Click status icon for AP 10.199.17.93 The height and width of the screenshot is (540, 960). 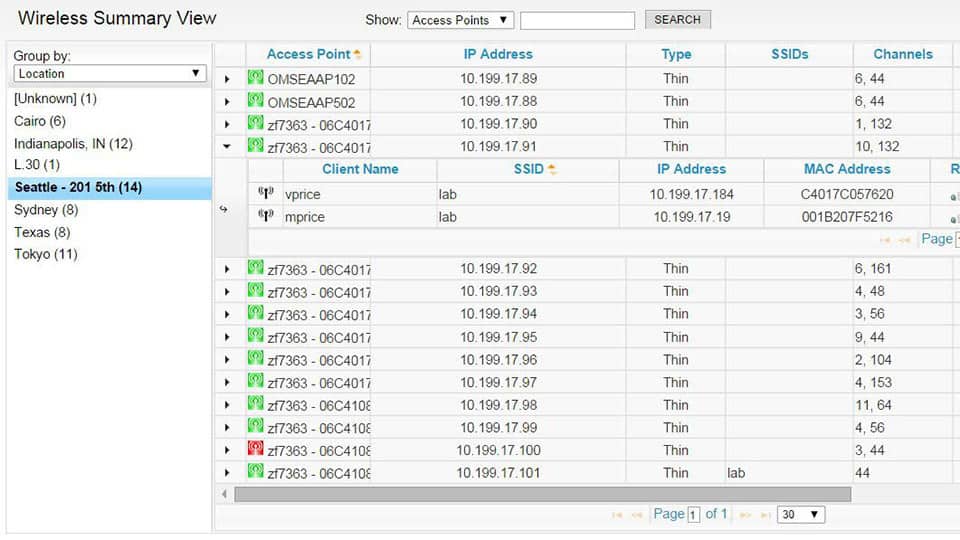(255, 290)
